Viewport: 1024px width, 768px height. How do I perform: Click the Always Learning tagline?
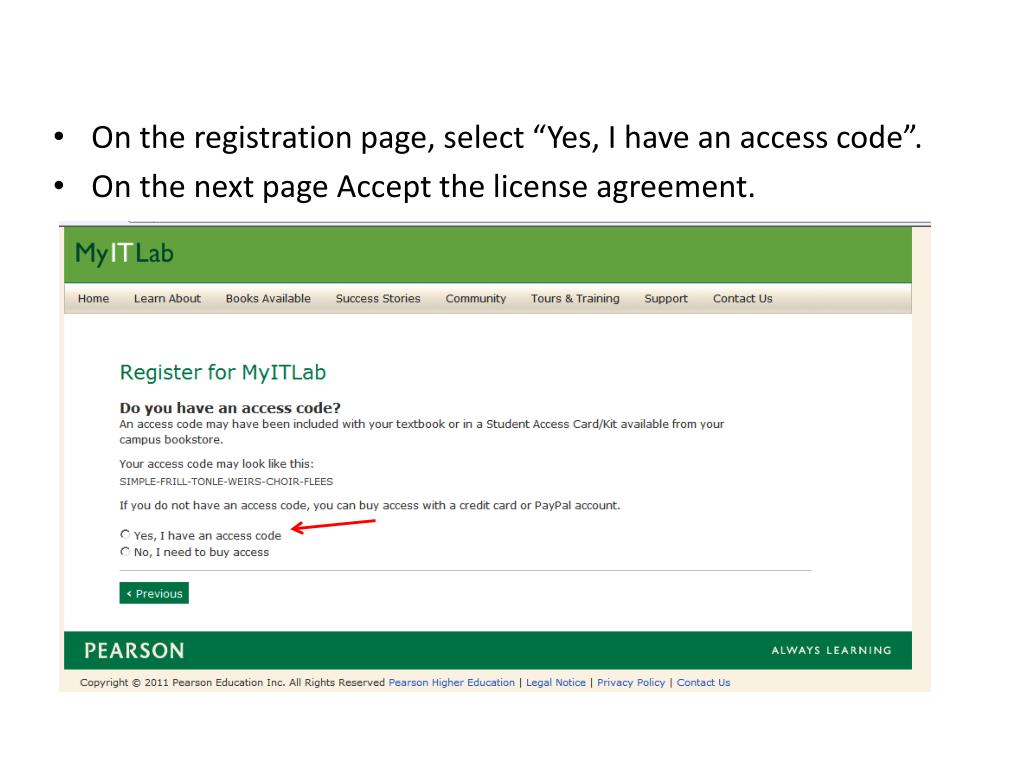click(x=831, y=650)
